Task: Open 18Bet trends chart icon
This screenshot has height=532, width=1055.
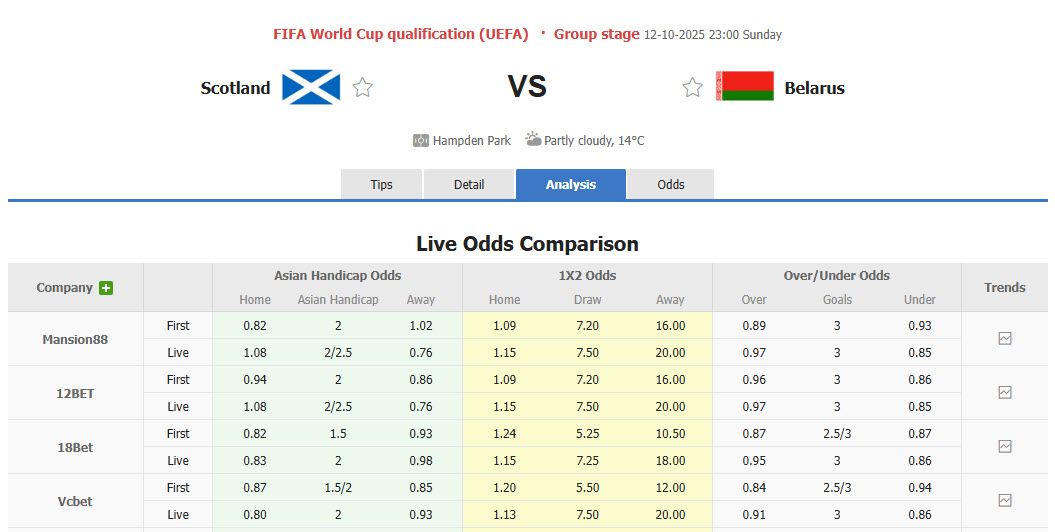Action: [x=1005, y=447]
